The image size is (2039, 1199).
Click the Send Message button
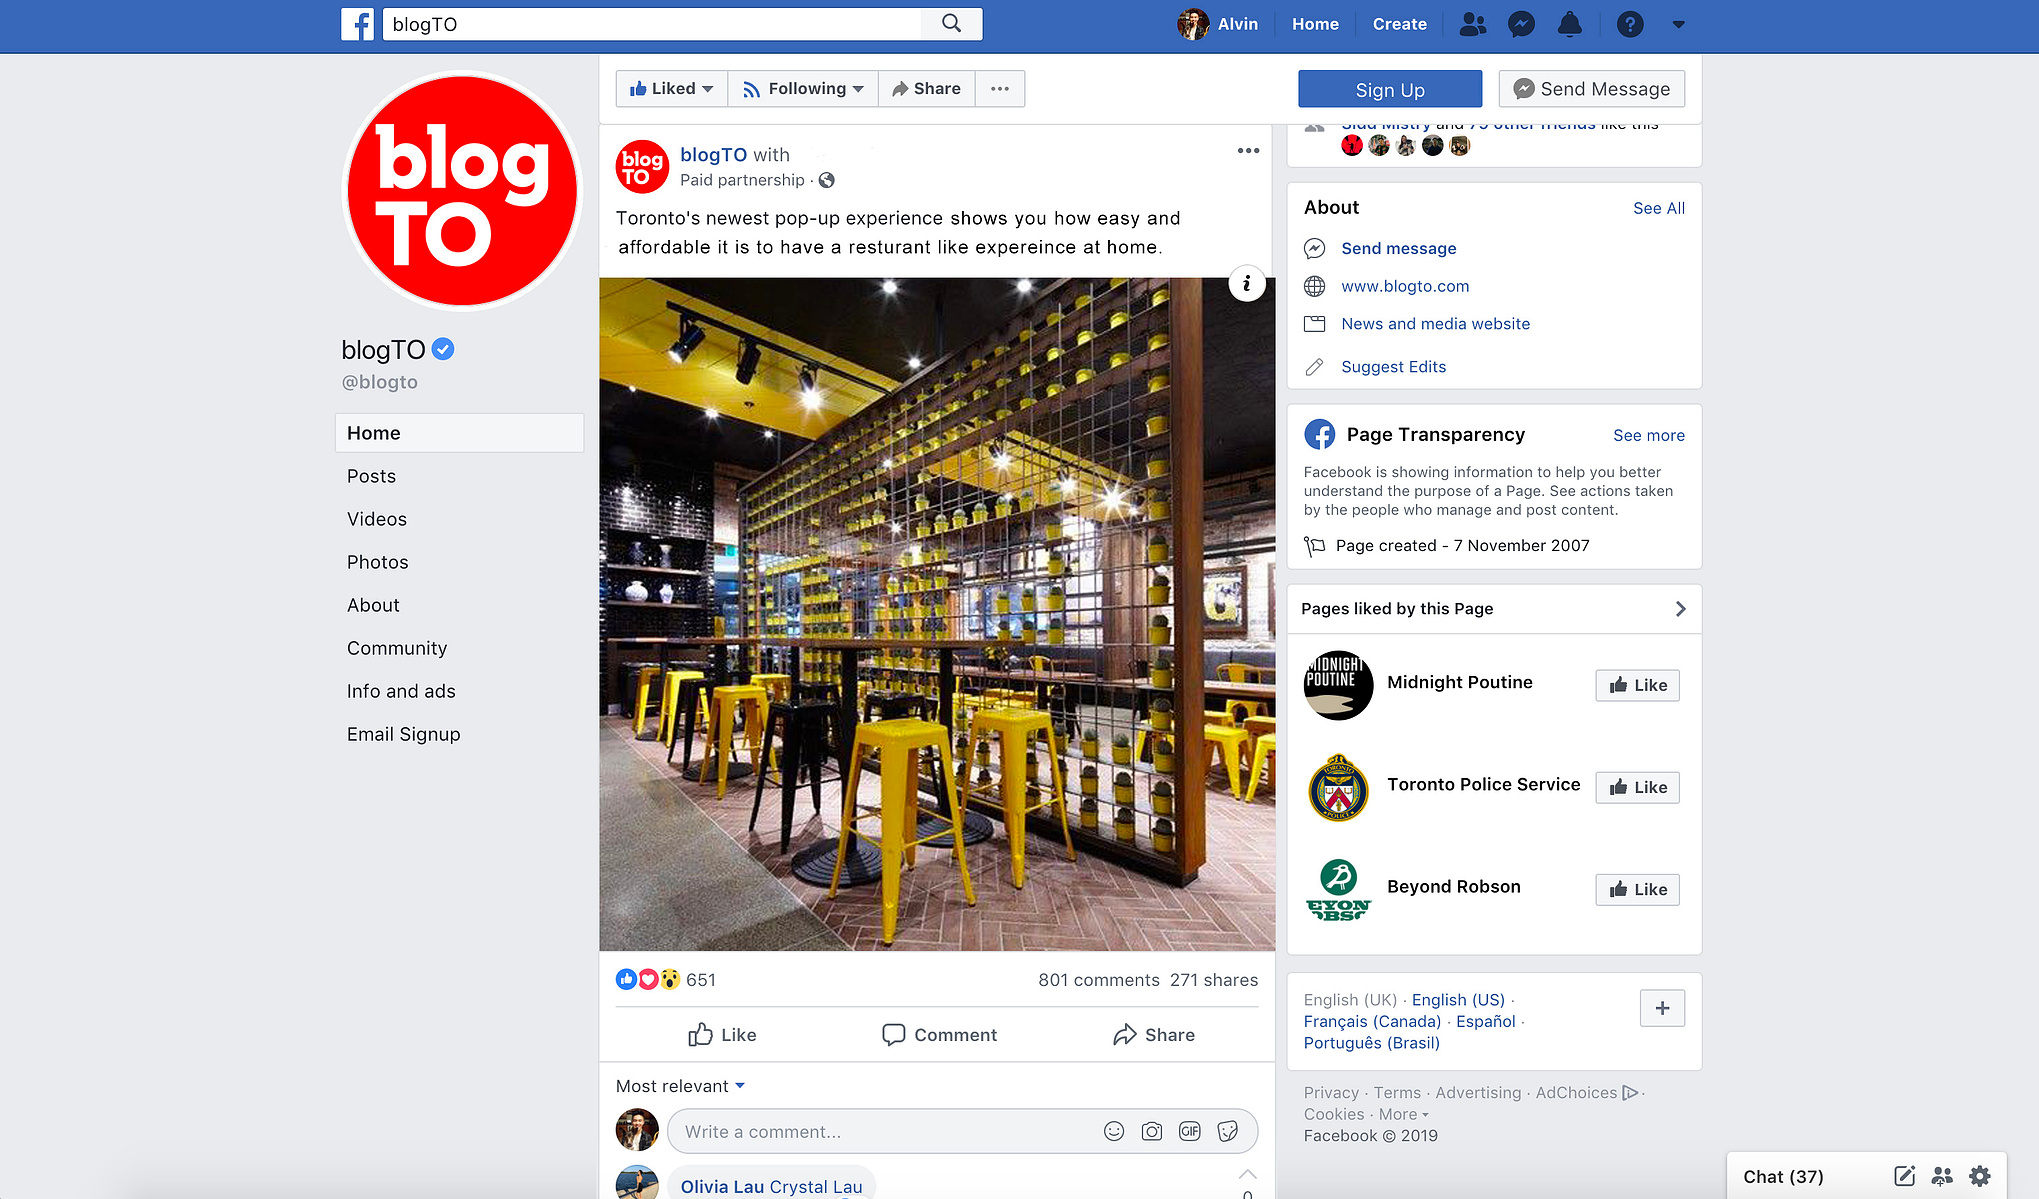(x=1591, y=89)
